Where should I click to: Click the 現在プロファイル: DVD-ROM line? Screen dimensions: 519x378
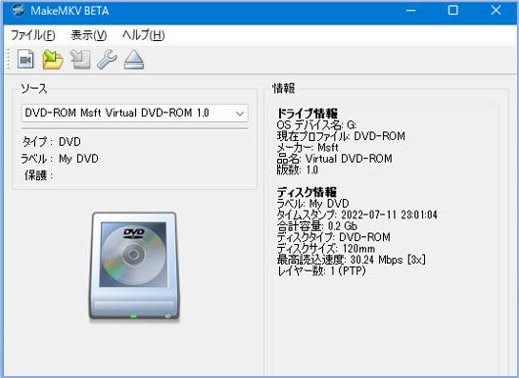click(341, 136)
